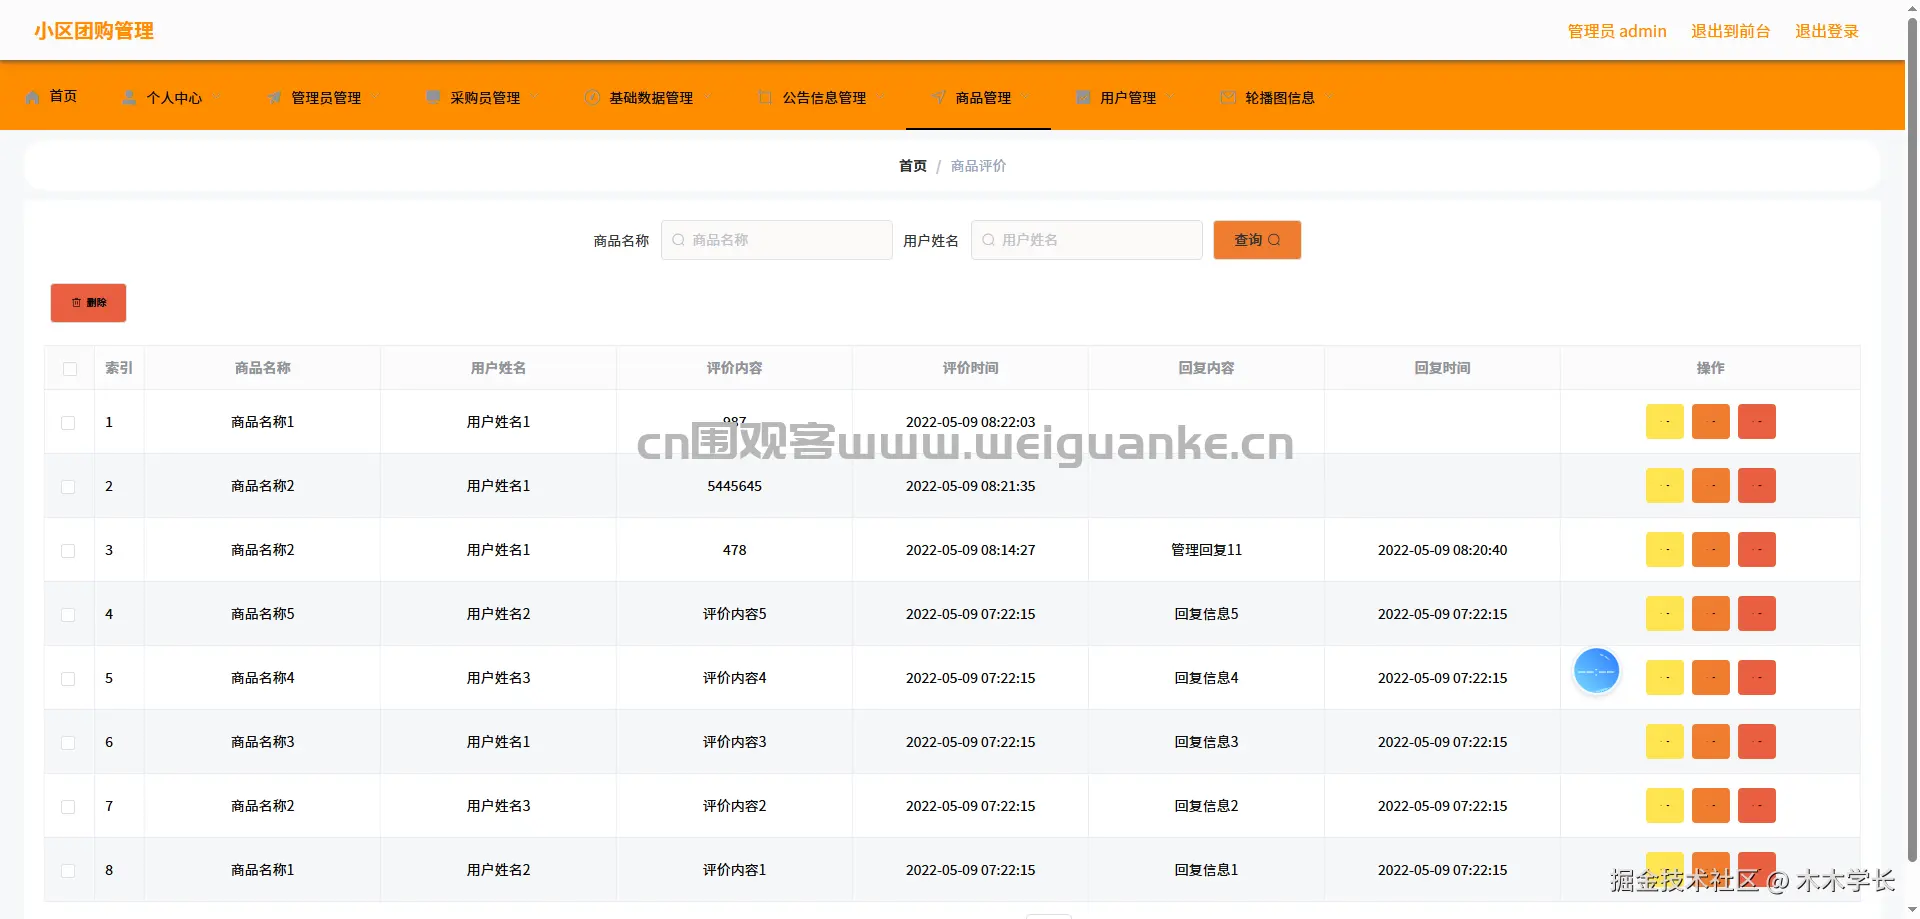Go to 首页 in the breadcrumb
The width and height of the screenshot is (1920, 919).
912,166
